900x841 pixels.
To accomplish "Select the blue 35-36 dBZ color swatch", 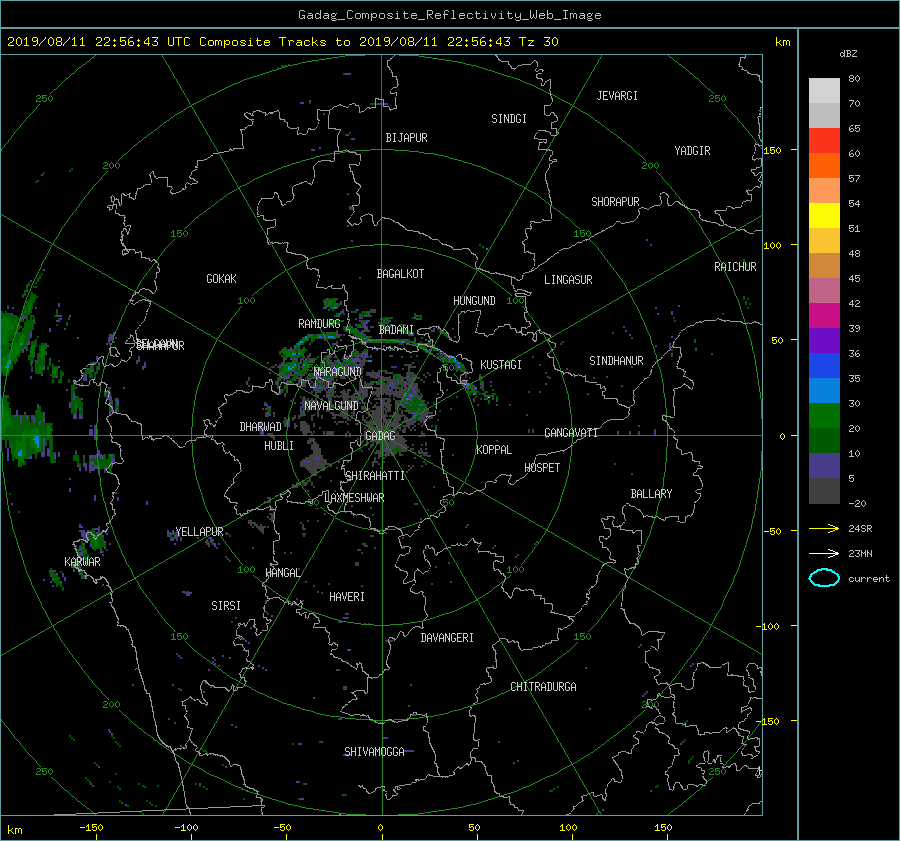I will coord(824,366).
